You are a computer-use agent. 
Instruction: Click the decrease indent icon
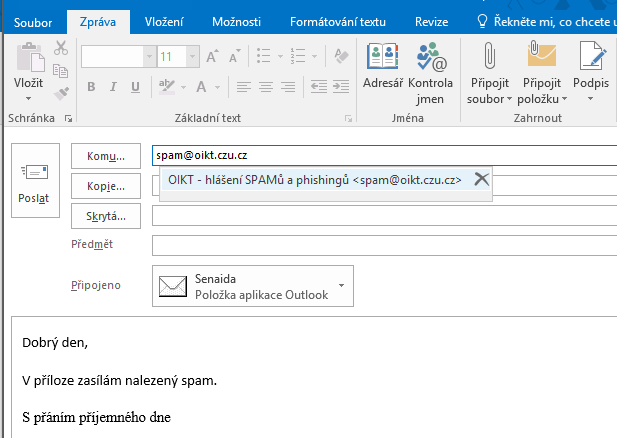point(319,87)
